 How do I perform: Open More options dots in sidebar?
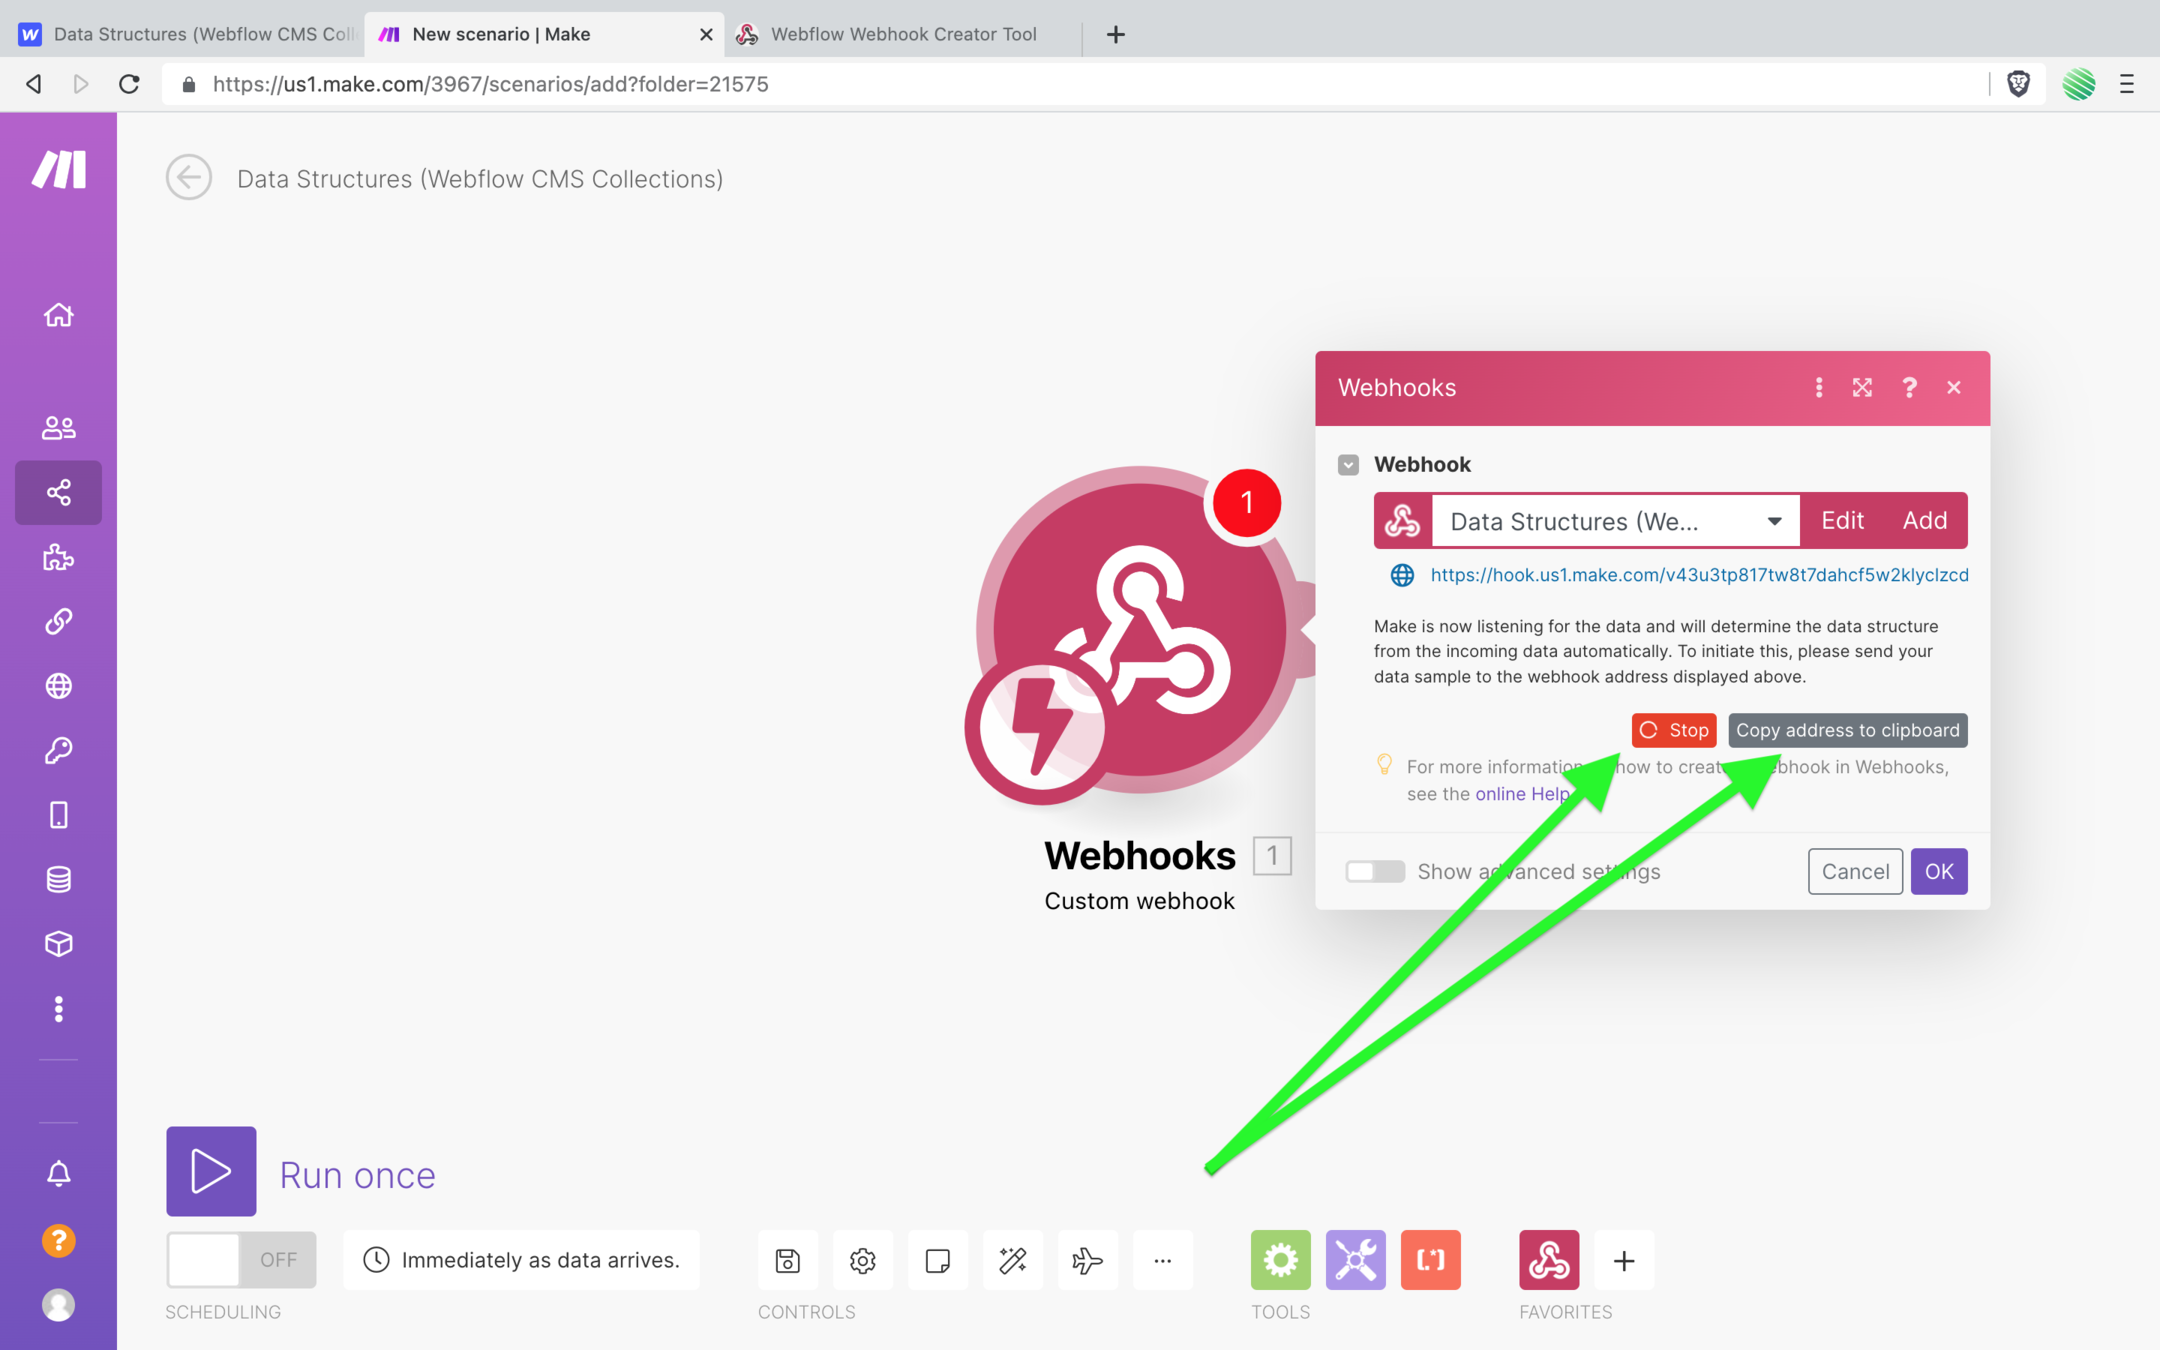click(58, 1009)
